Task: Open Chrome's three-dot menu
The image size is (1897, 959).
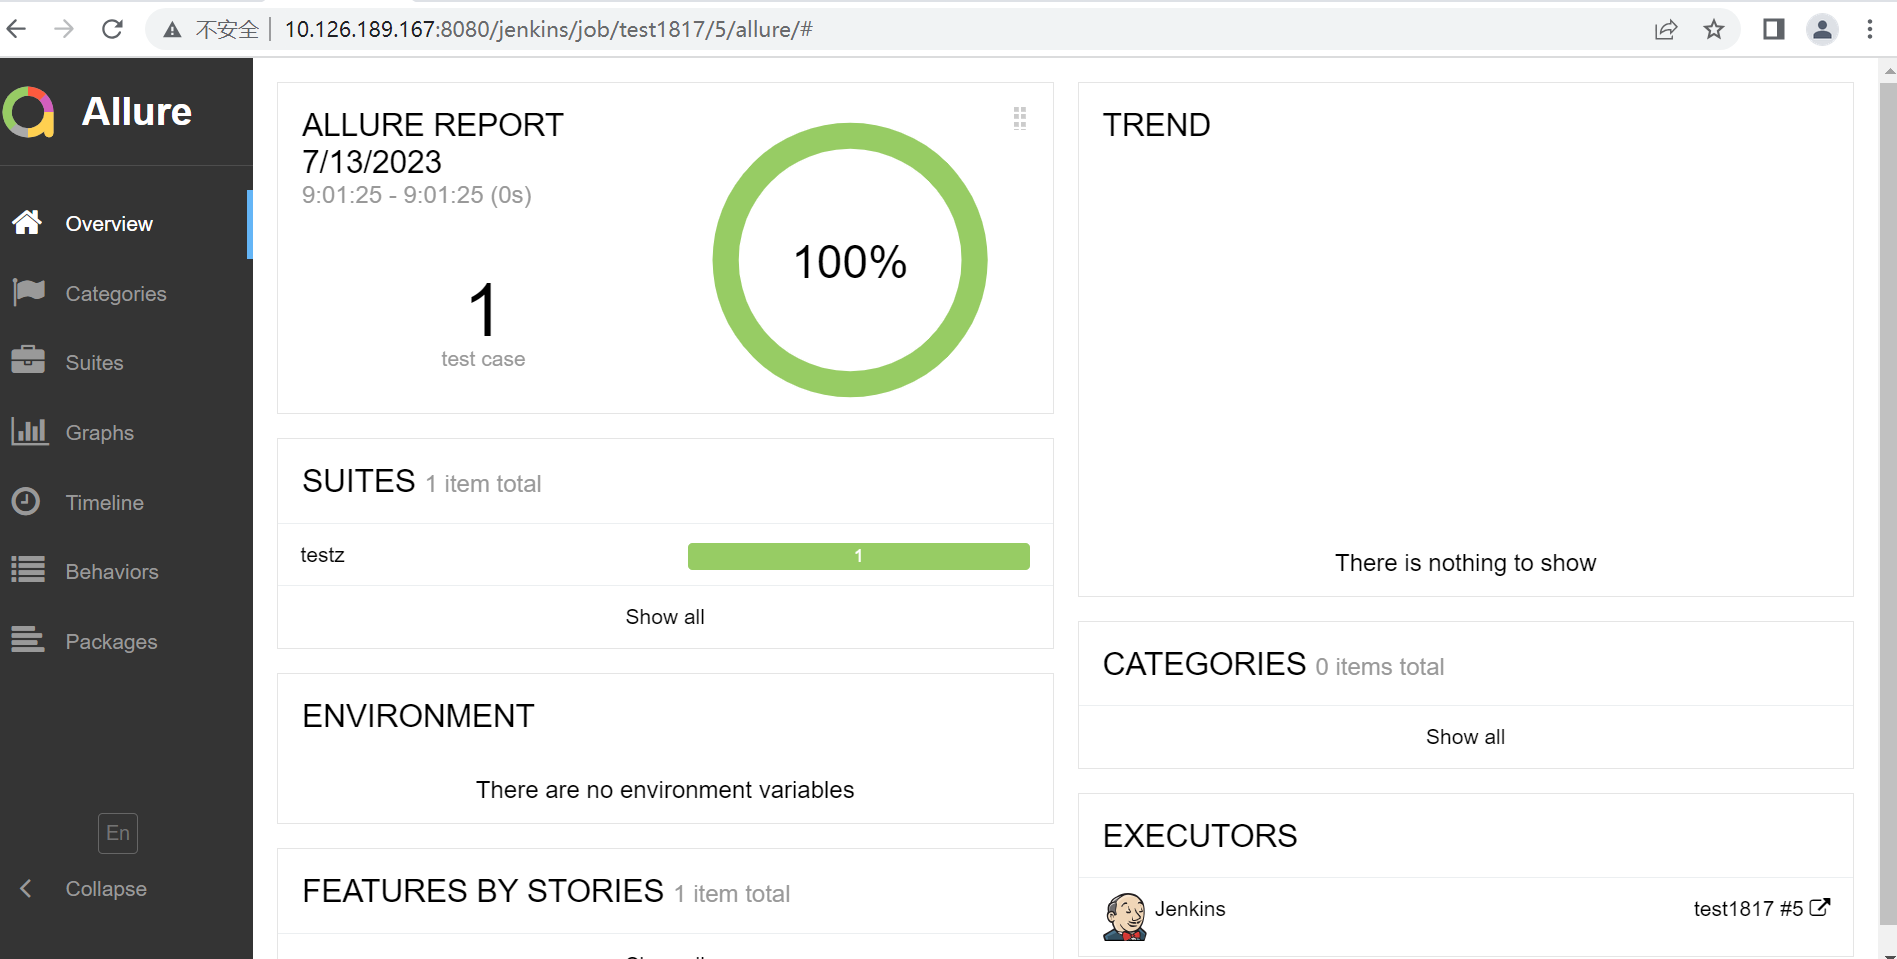Action: 1869,30
